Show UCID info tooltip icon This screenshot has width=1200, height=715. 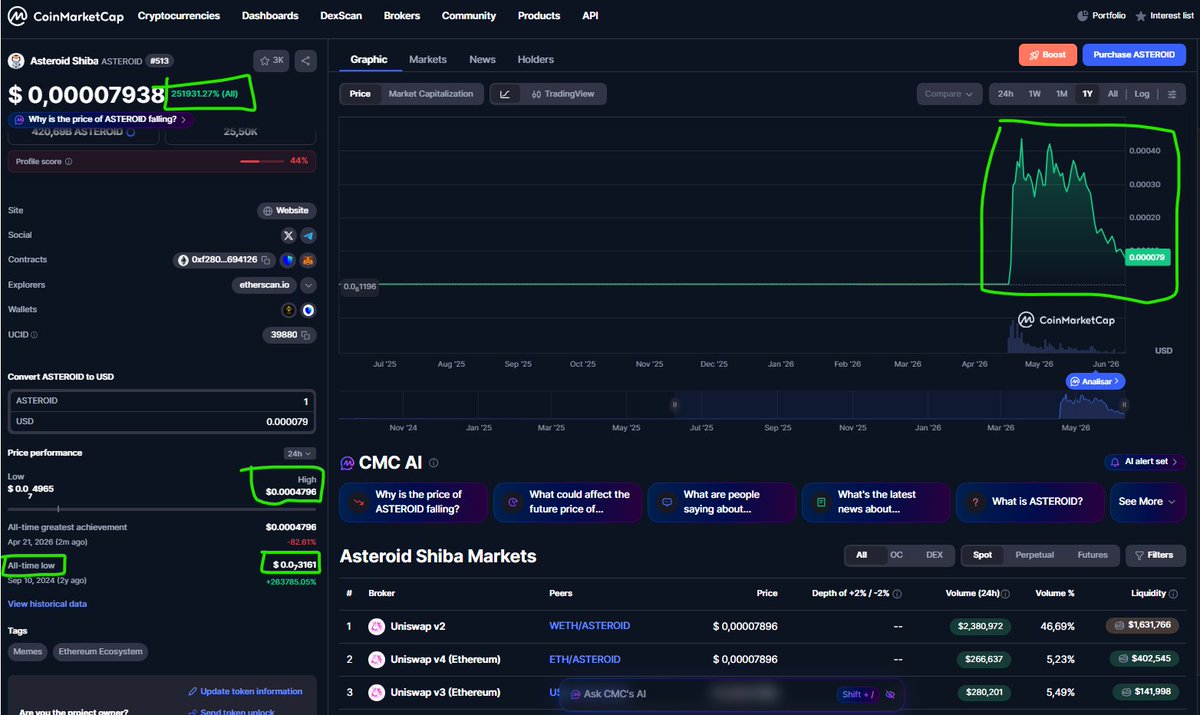(35, 335)
